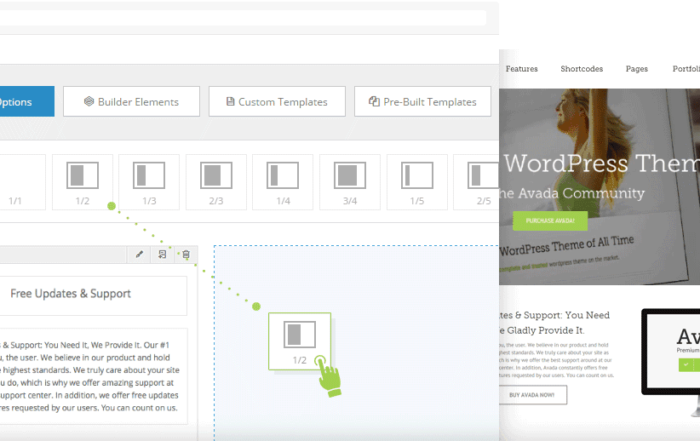
Task: Choose the 2/3 column layout
Action: pos(216,182)
